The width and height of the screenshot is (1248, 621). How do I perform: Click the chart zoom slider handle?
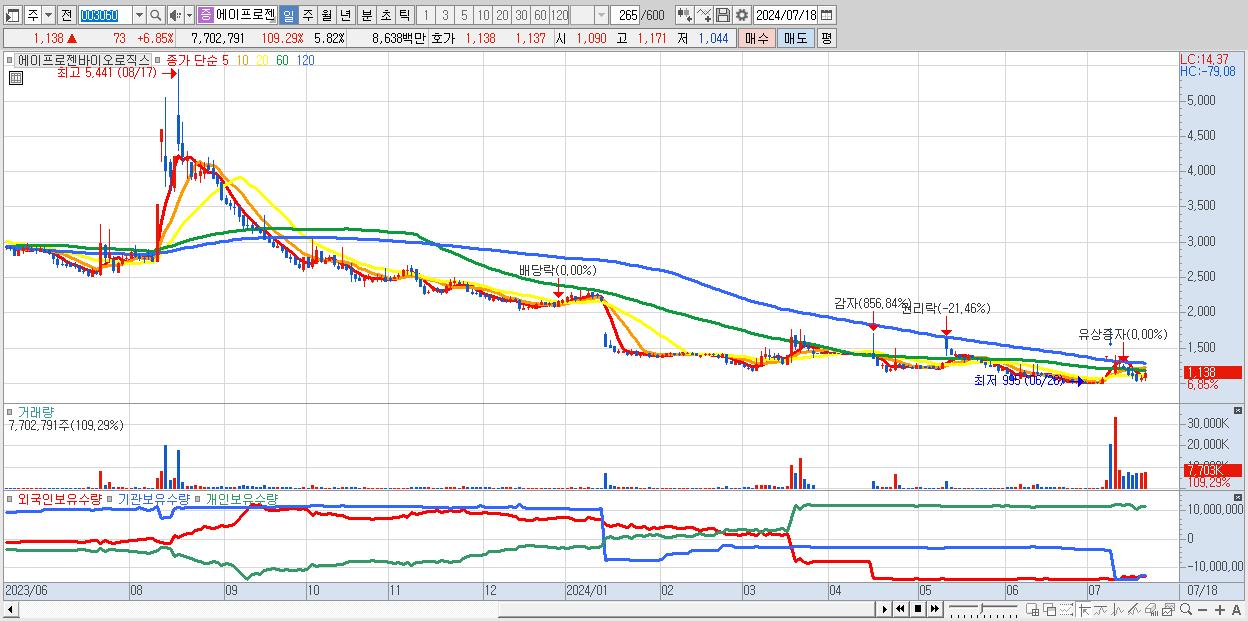coord(981,608)
